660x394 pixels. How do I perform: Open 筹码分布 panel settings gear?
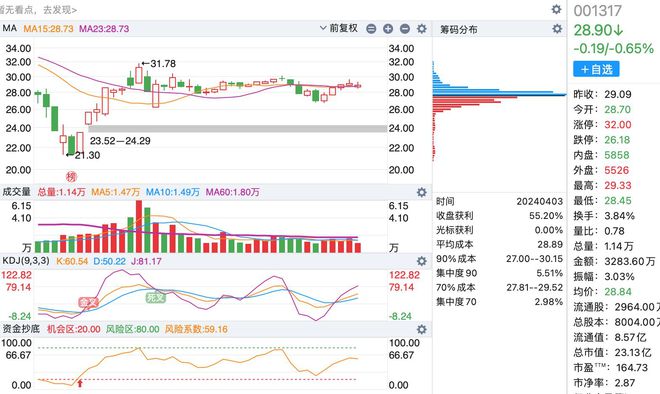[x=557, y=29]
